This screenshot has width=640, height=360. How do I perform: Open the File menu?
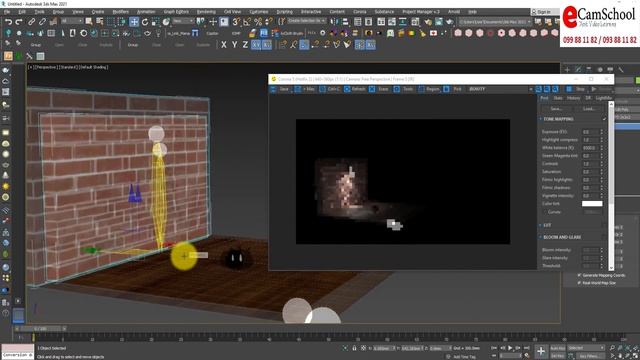(7, 12)
